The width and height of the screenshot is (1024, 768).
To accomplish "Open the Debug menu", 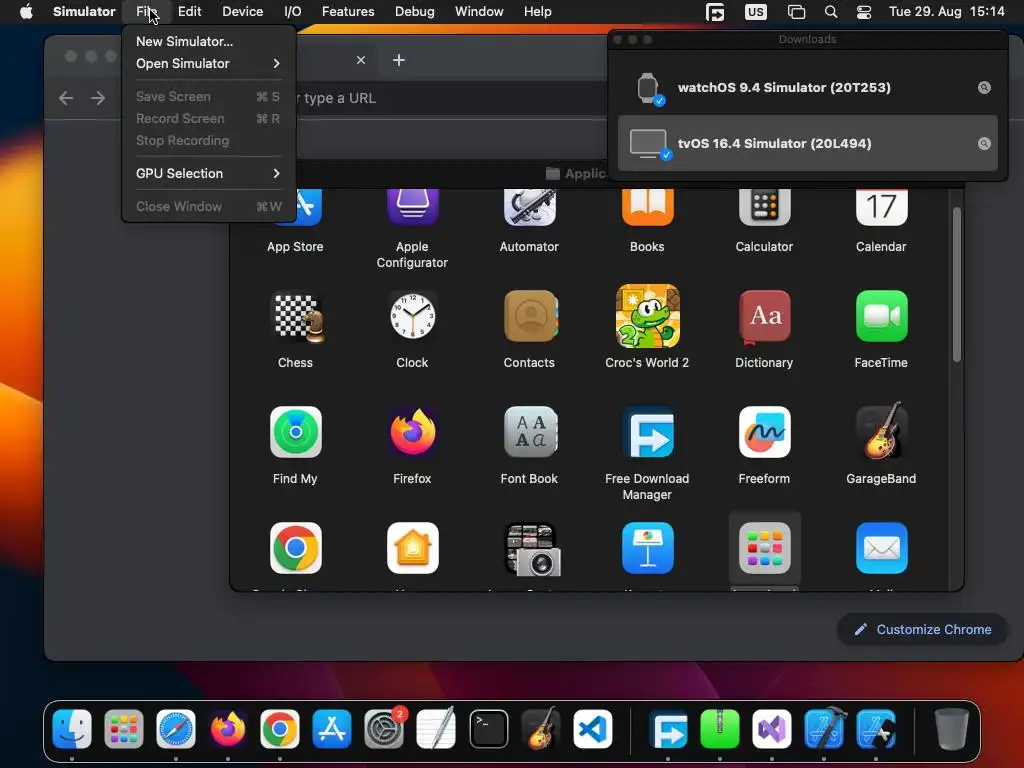I will click(x=415, y=12).
